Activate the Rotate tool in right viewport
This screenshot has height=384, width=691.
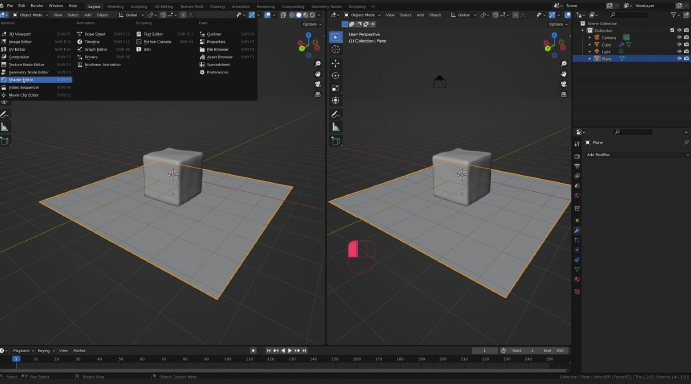335,76
